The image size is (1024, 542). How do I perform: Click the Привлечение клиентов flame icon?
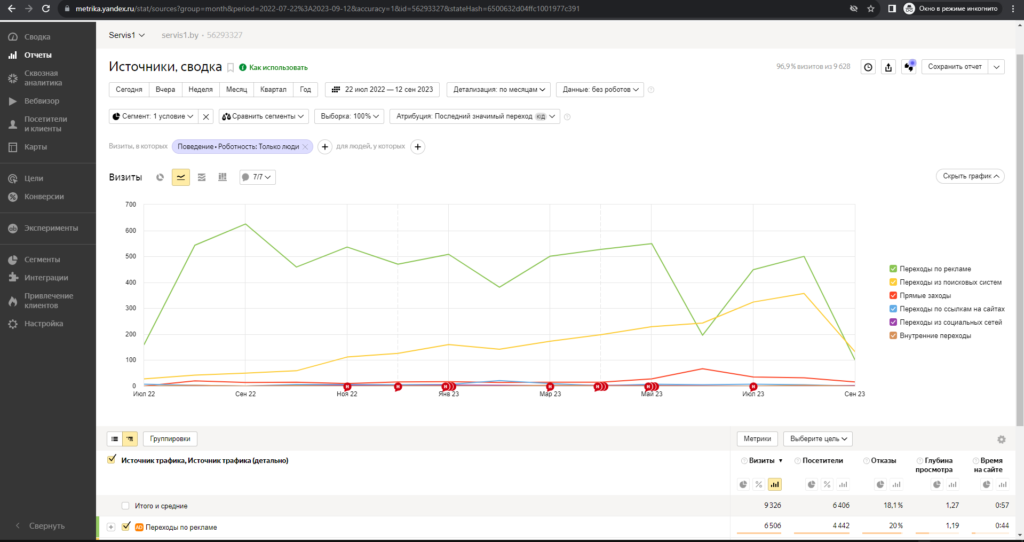pos(12,301)
